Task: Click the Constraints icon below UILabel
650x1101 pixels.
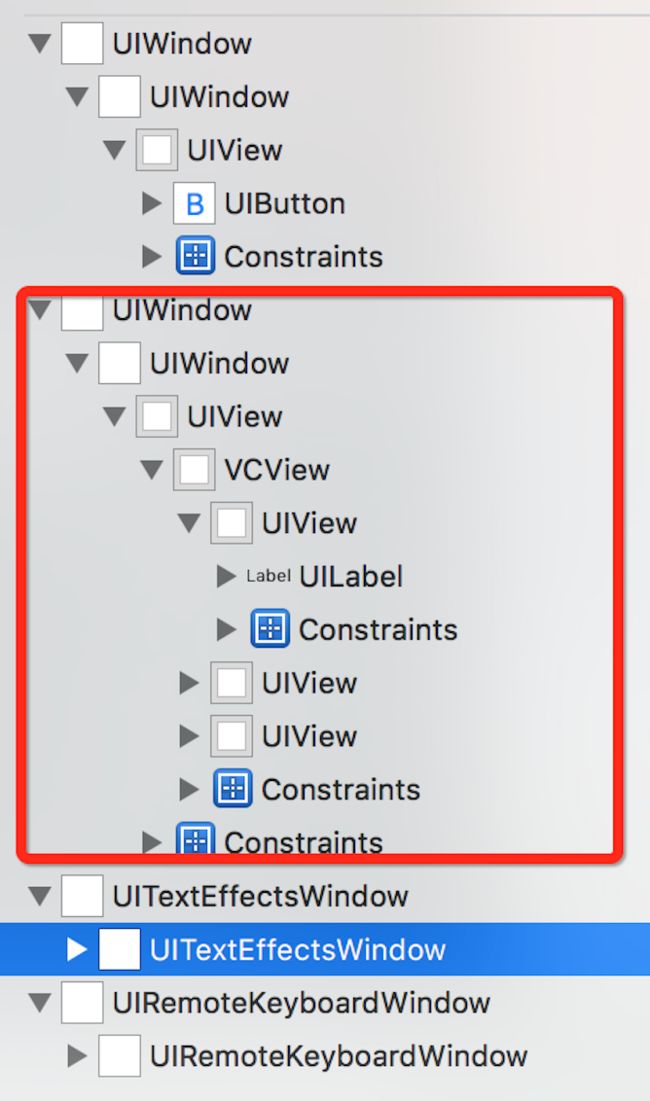Action: [270, 629]
